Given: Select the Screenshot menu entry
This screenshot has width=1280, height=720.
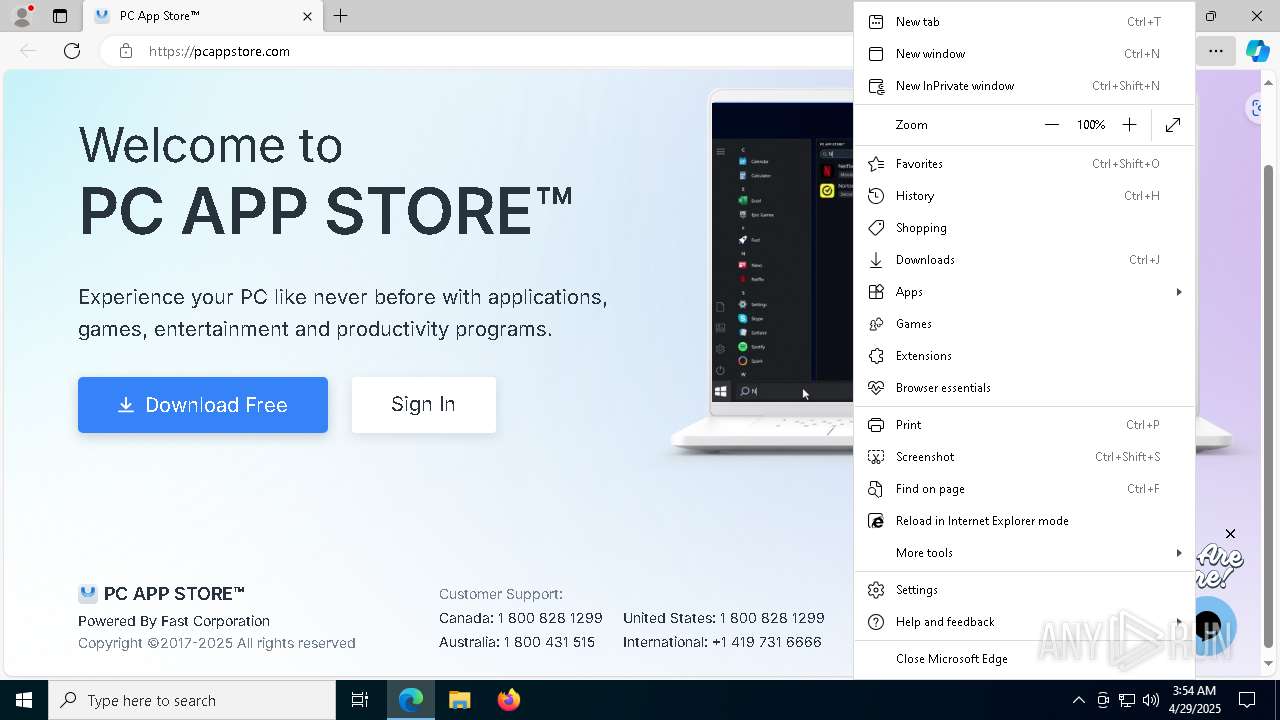Looking at the screenshot, I should coord(1024,457).
